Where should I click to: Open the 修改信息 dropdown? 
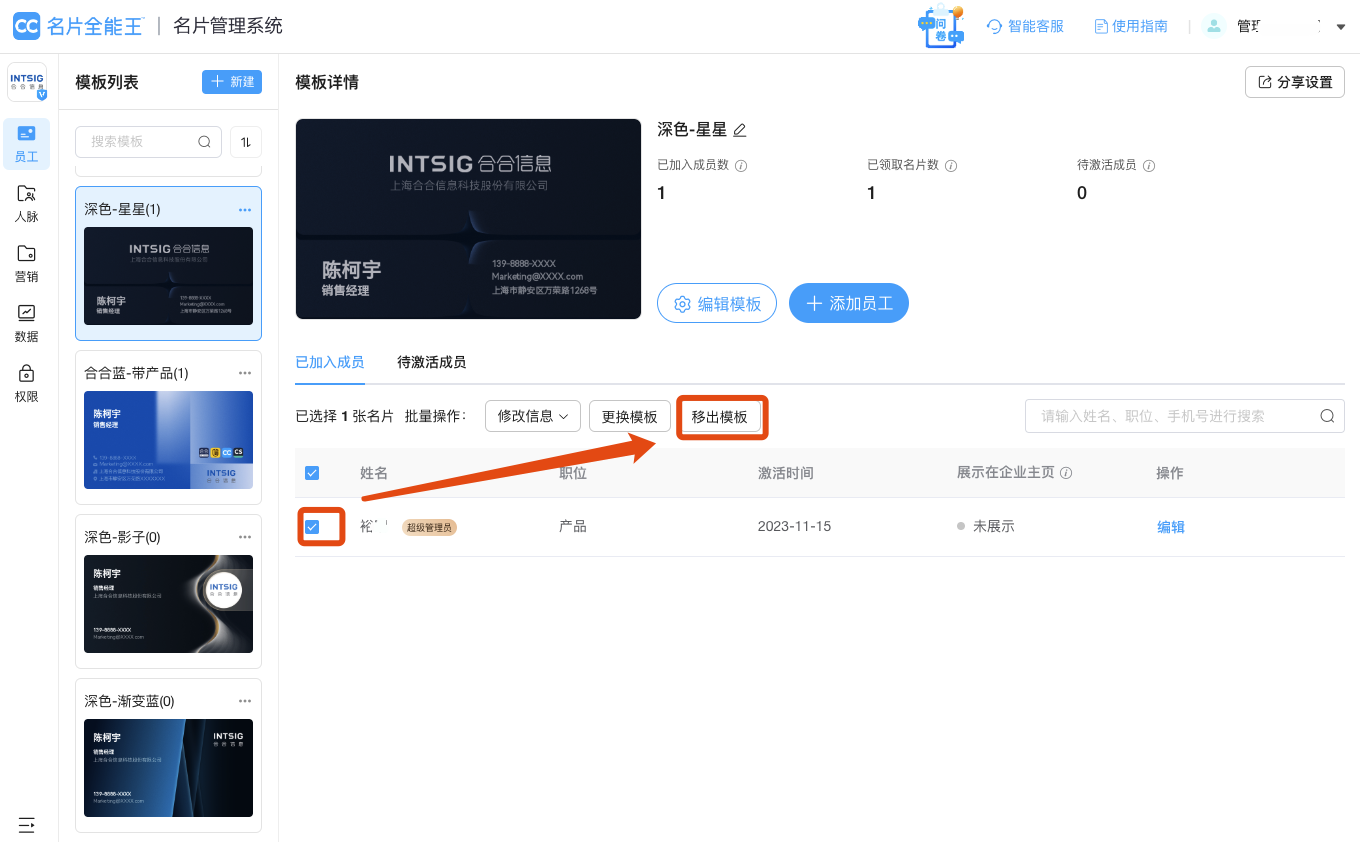pyautogui.click(x=533, y=416)
